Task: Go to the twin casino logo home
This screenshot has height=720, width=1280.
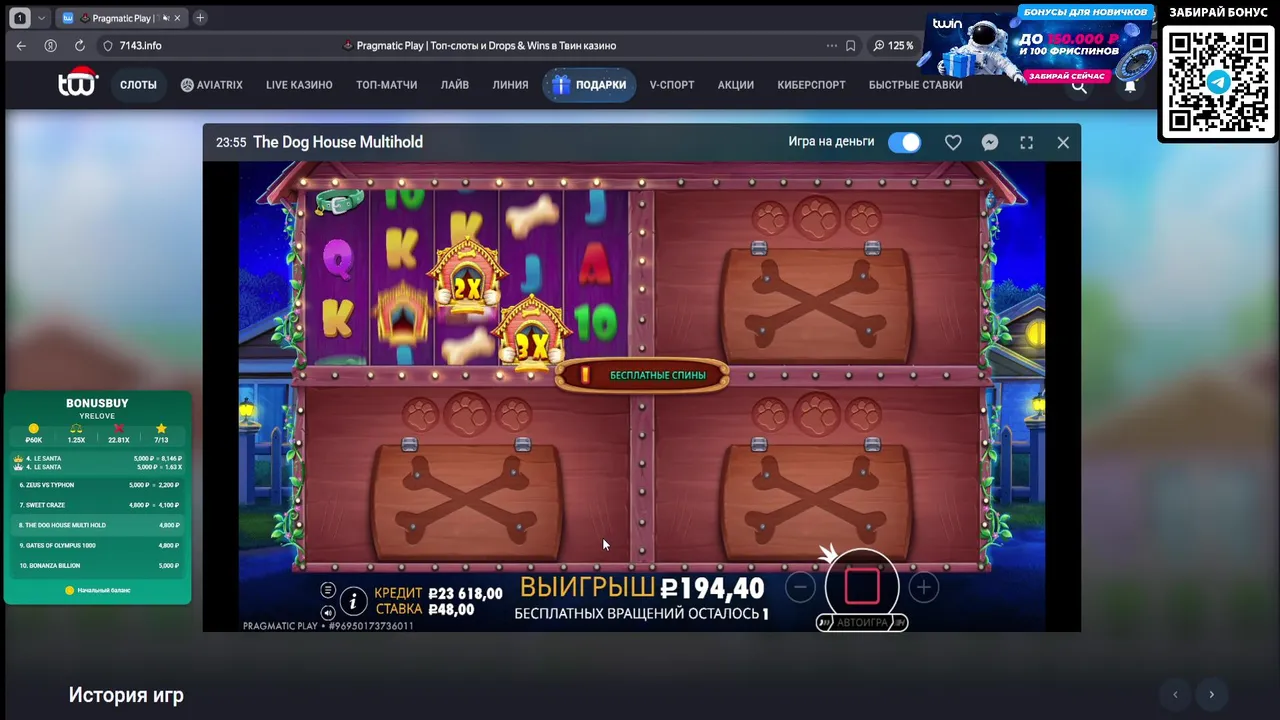Action: pyautogui.click(x=77, y=82)
